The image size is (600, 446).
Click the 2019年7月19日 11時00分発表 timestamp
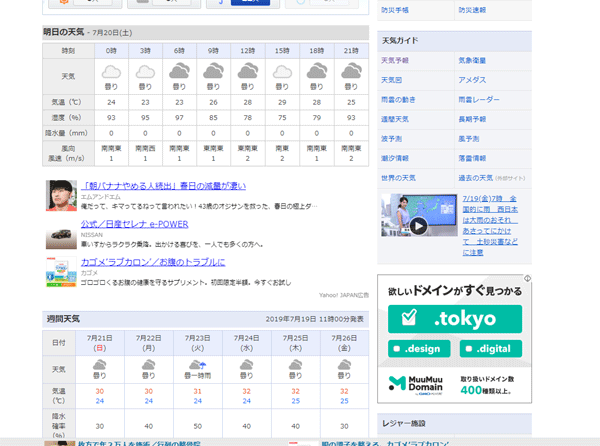coord(315,319)
